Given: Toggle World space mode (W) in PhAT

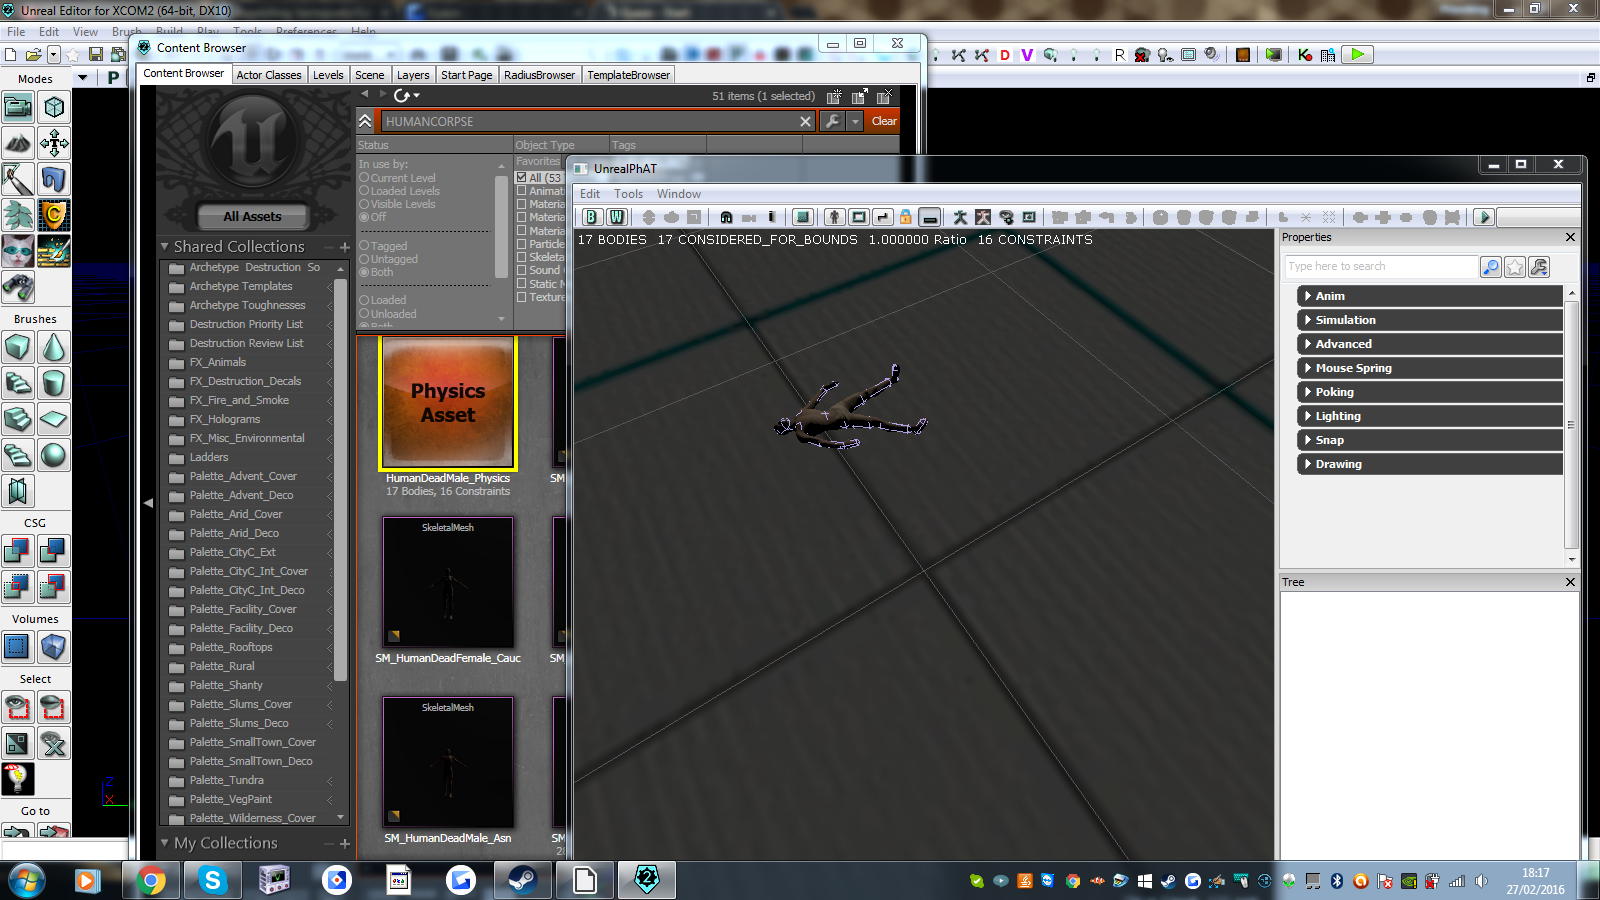Looking at the screenshot, I should pos(617,217).
